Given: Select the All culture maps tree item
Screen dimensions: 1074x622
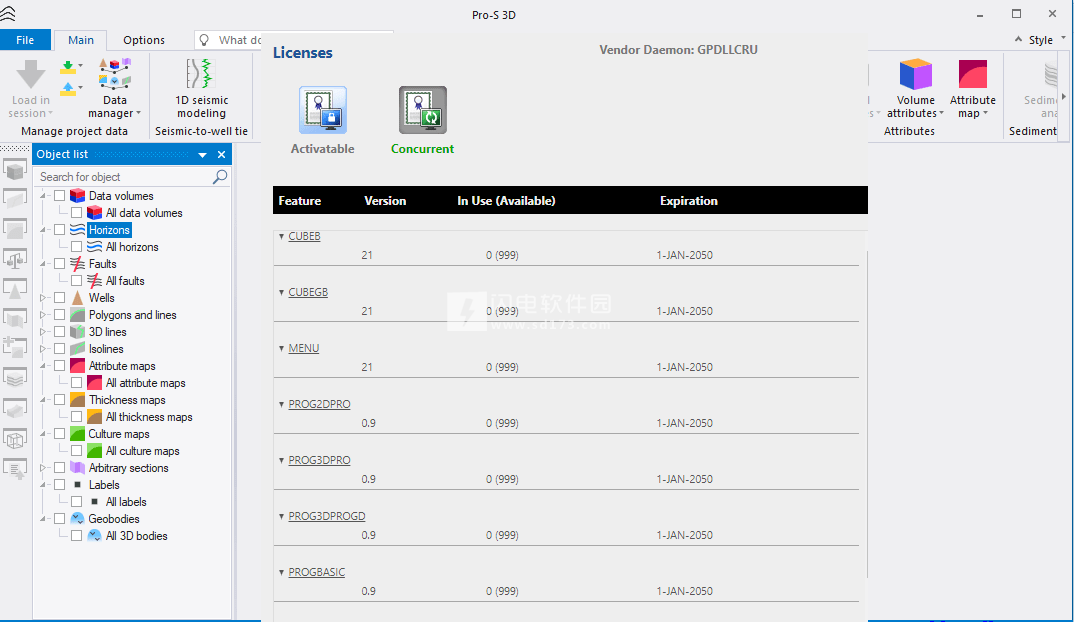Looking at the screenshot, I should pyautogui.click(x=142, y=451).
